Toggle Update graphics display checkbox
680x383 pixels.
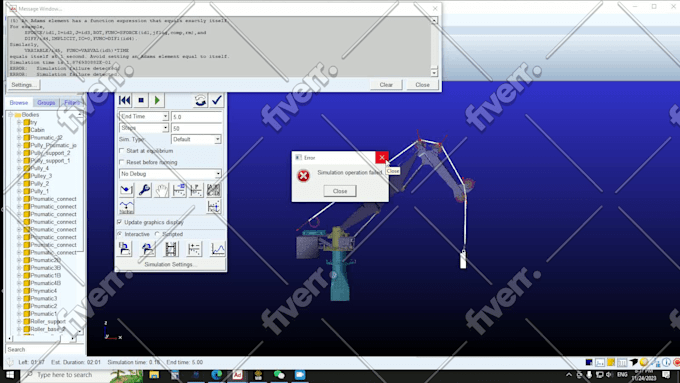pos(120,222)
